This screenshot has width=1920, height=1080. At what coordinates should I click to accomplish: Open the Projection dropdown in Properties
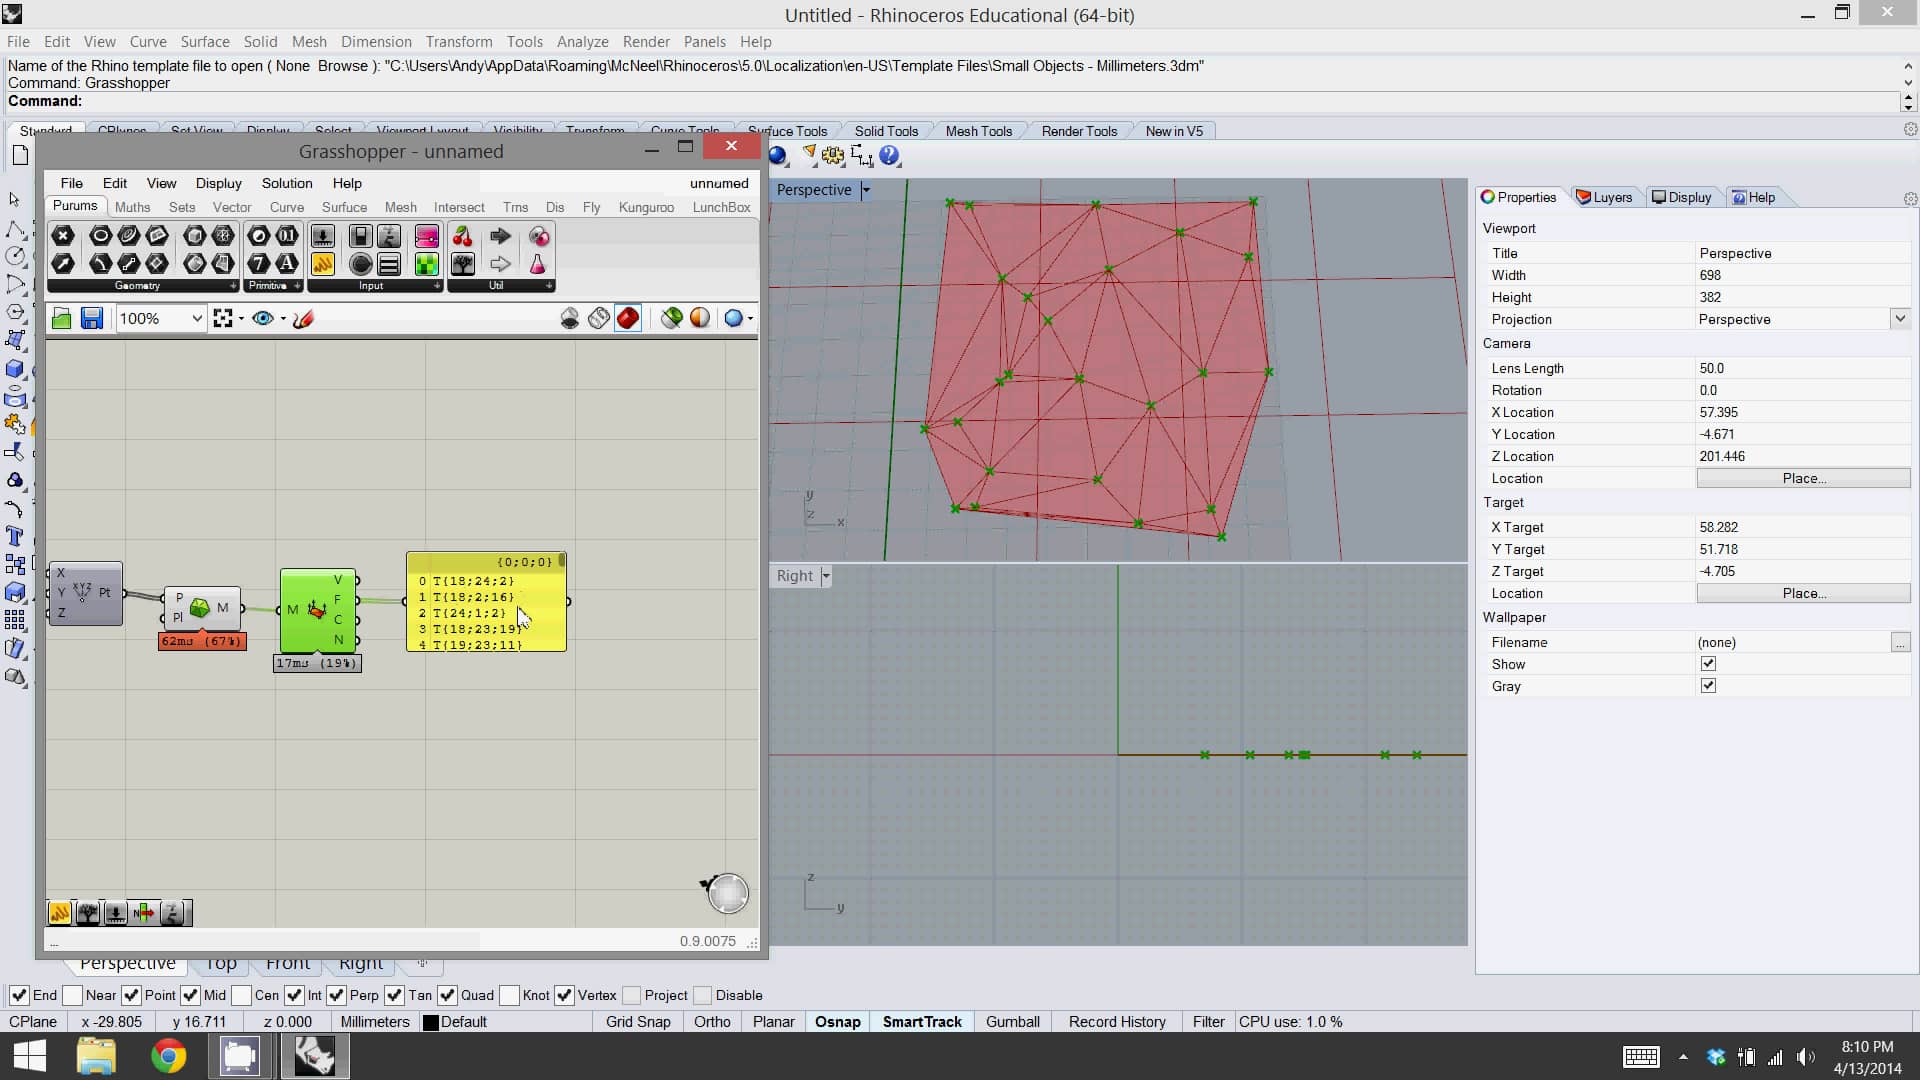[x=1901, y=318]
